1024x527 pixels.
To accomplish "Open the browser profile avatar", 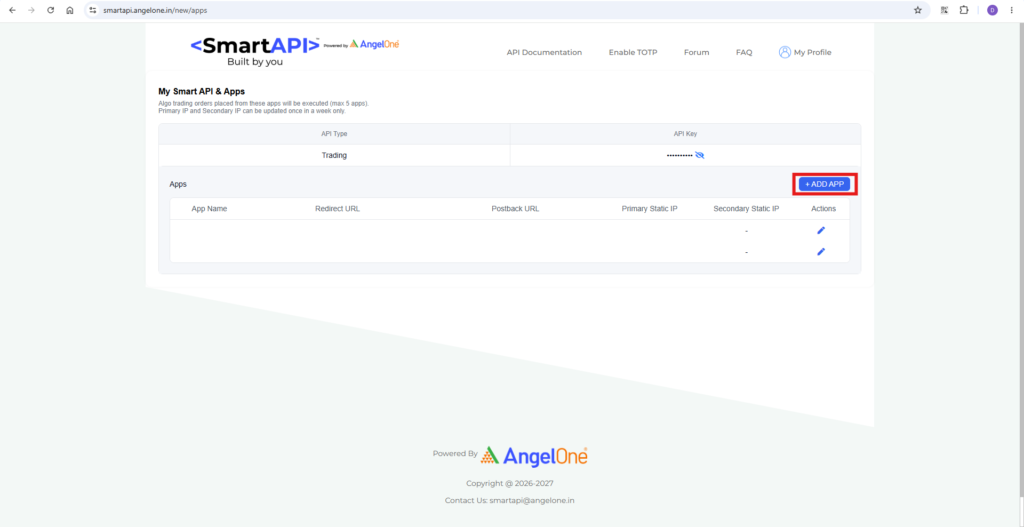I will 992,10.
